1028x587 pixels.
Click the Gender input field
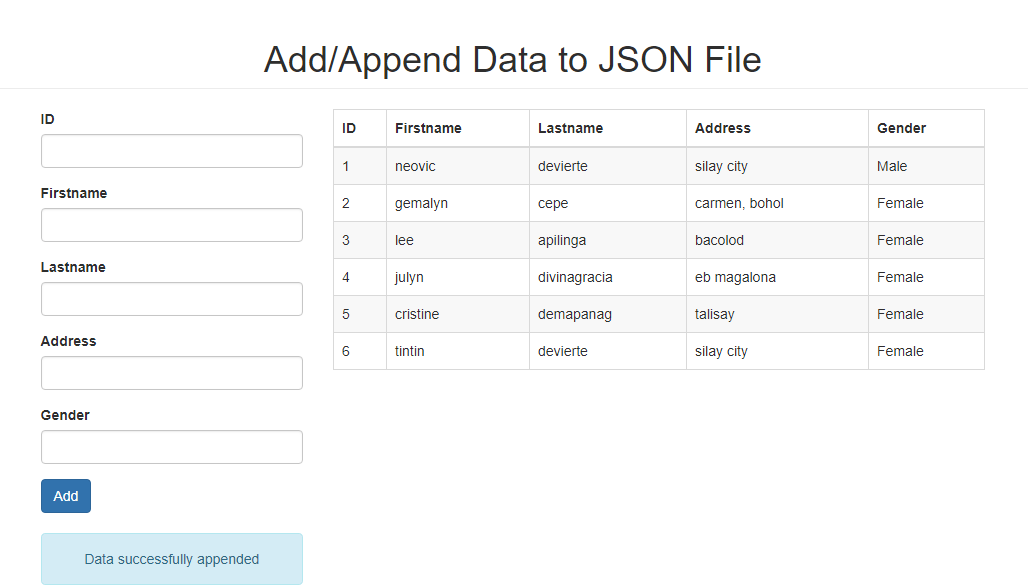(x=171, y=446)
